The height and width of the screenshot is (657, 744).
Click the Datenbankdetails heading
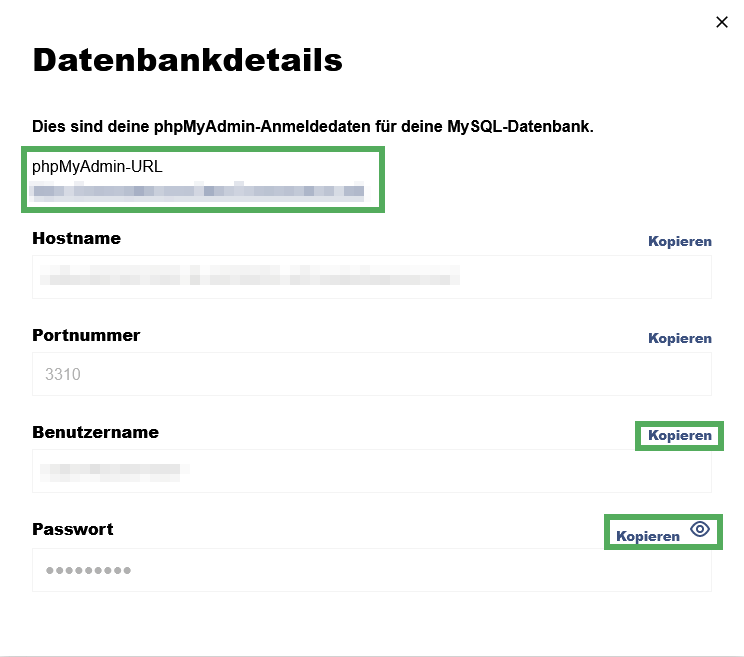pos(187,60)
